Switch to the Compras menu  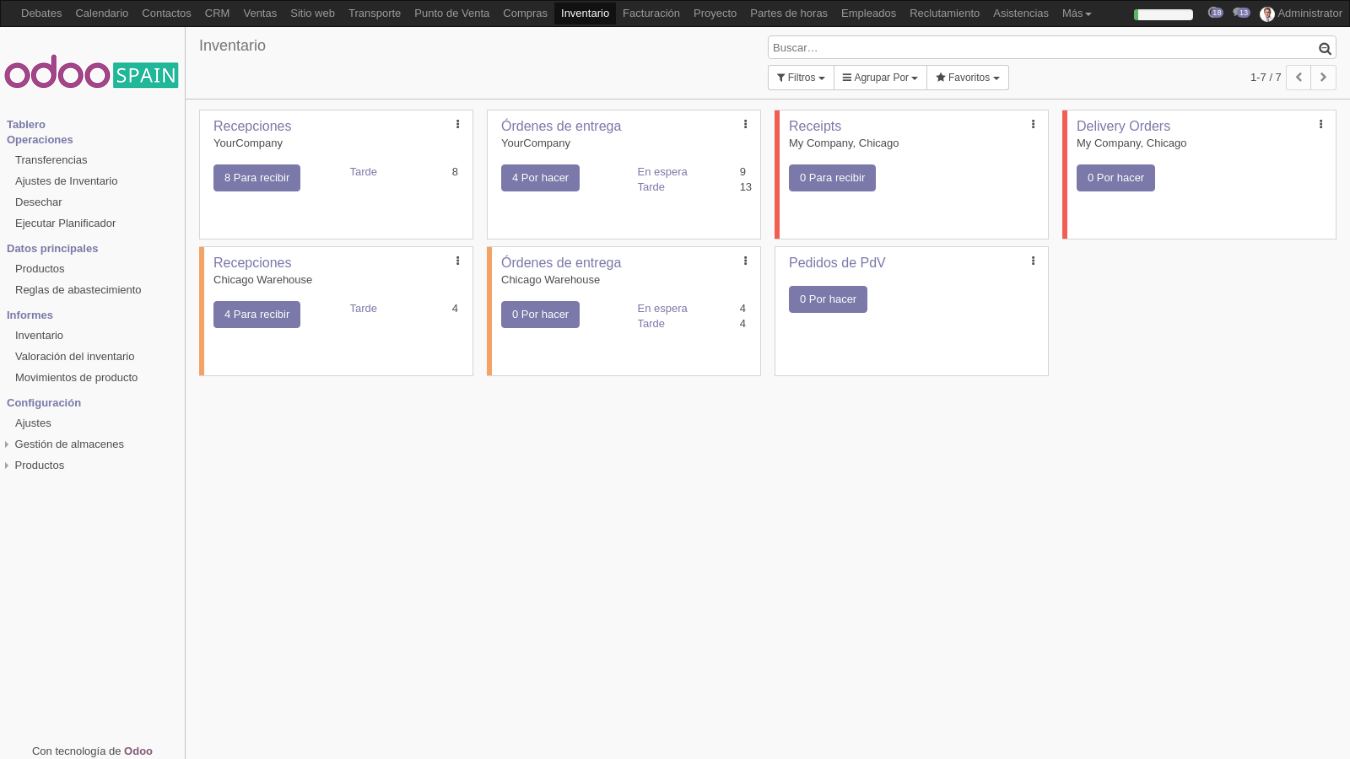pyautogui.click(x=524, y=13)
